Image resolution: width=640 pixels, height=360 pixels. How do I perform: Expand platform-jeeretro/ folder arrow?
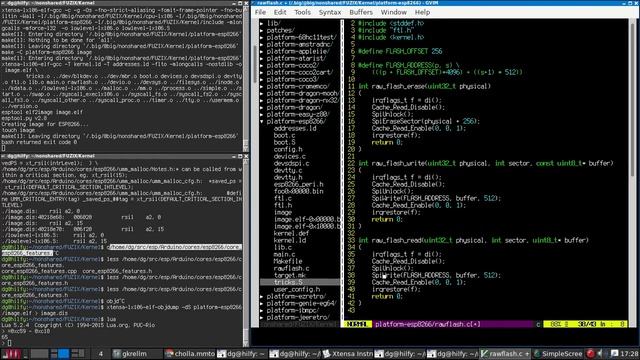click(262, 318)
